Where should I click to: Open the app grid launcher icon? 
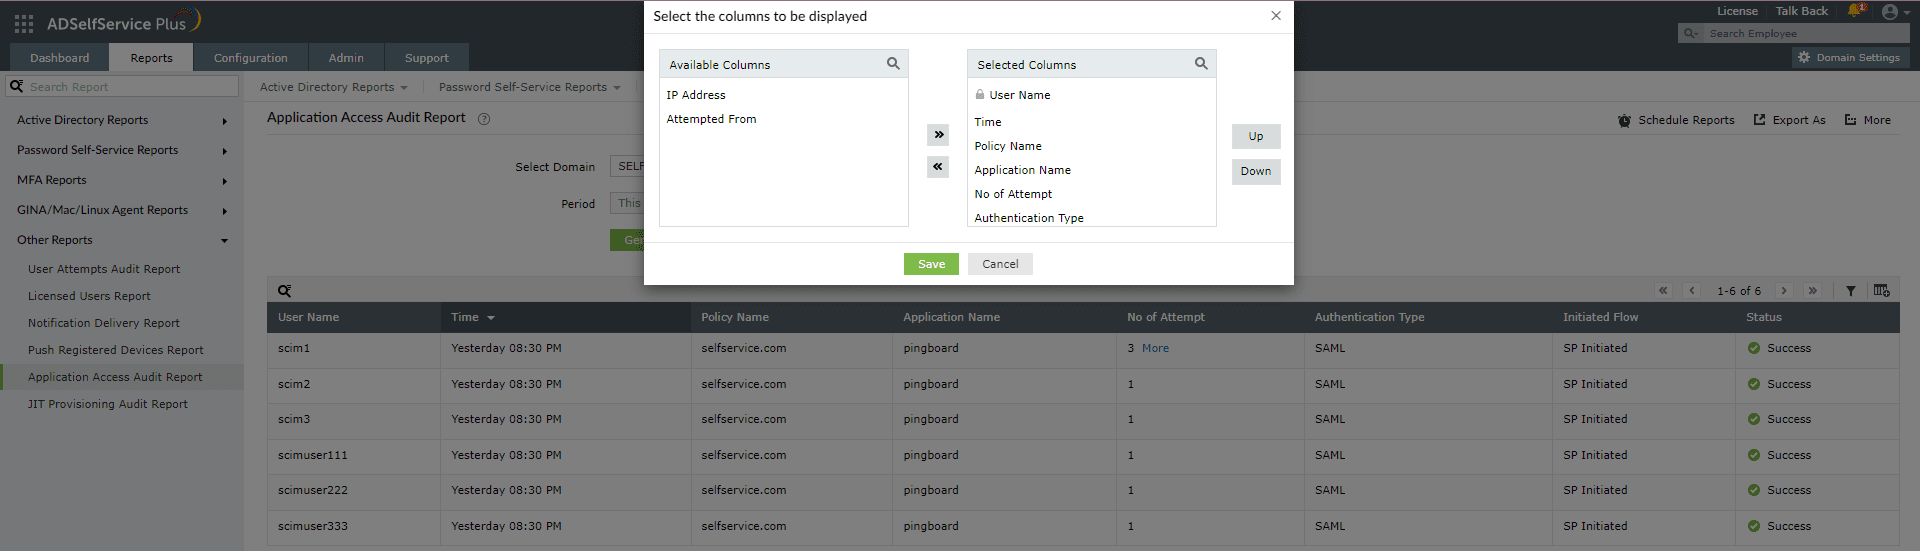(x=24, y=23)
